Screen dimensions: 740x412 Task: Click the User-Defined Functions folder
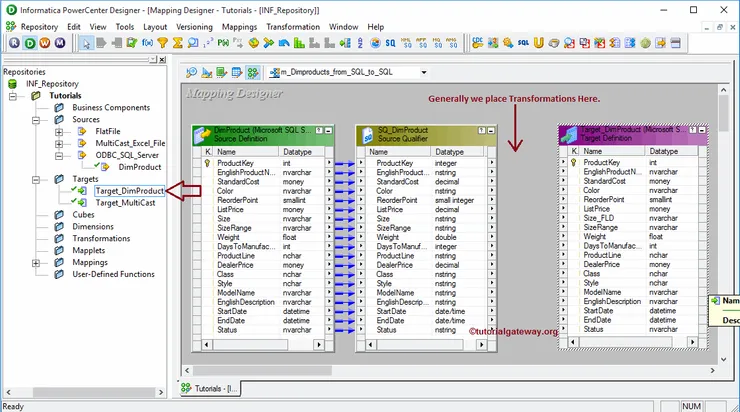coord(113,274)
